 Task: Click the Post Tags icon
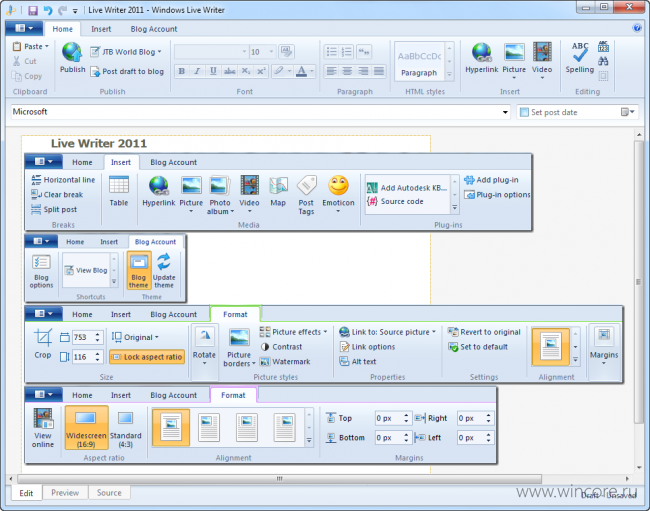pyautogui.click(x=307, y=185)
